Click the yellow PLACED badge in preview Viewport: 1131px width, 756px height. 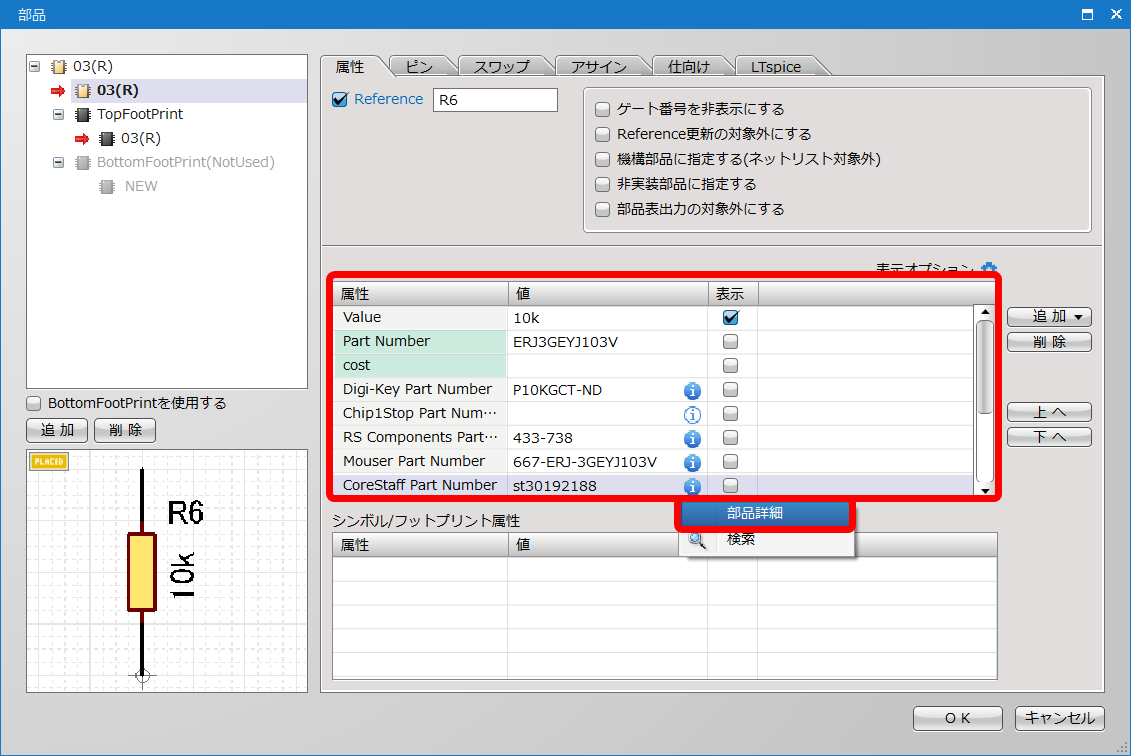[49, 462]
